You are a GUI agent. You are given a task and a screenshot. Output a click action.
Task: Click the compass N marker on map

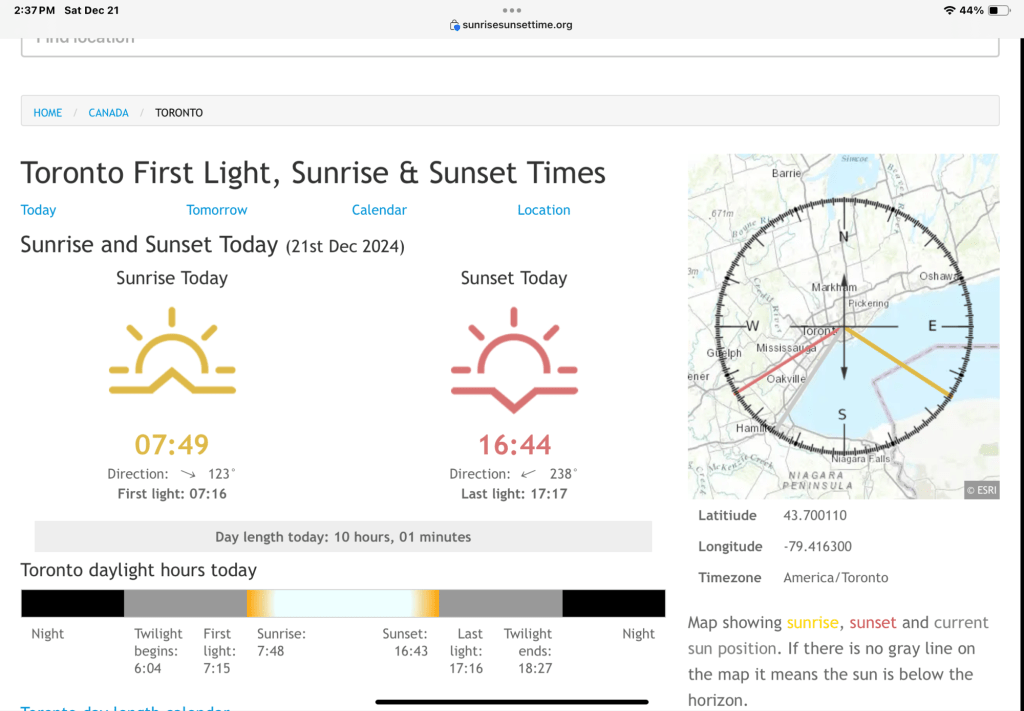click(x=843, y=236)
